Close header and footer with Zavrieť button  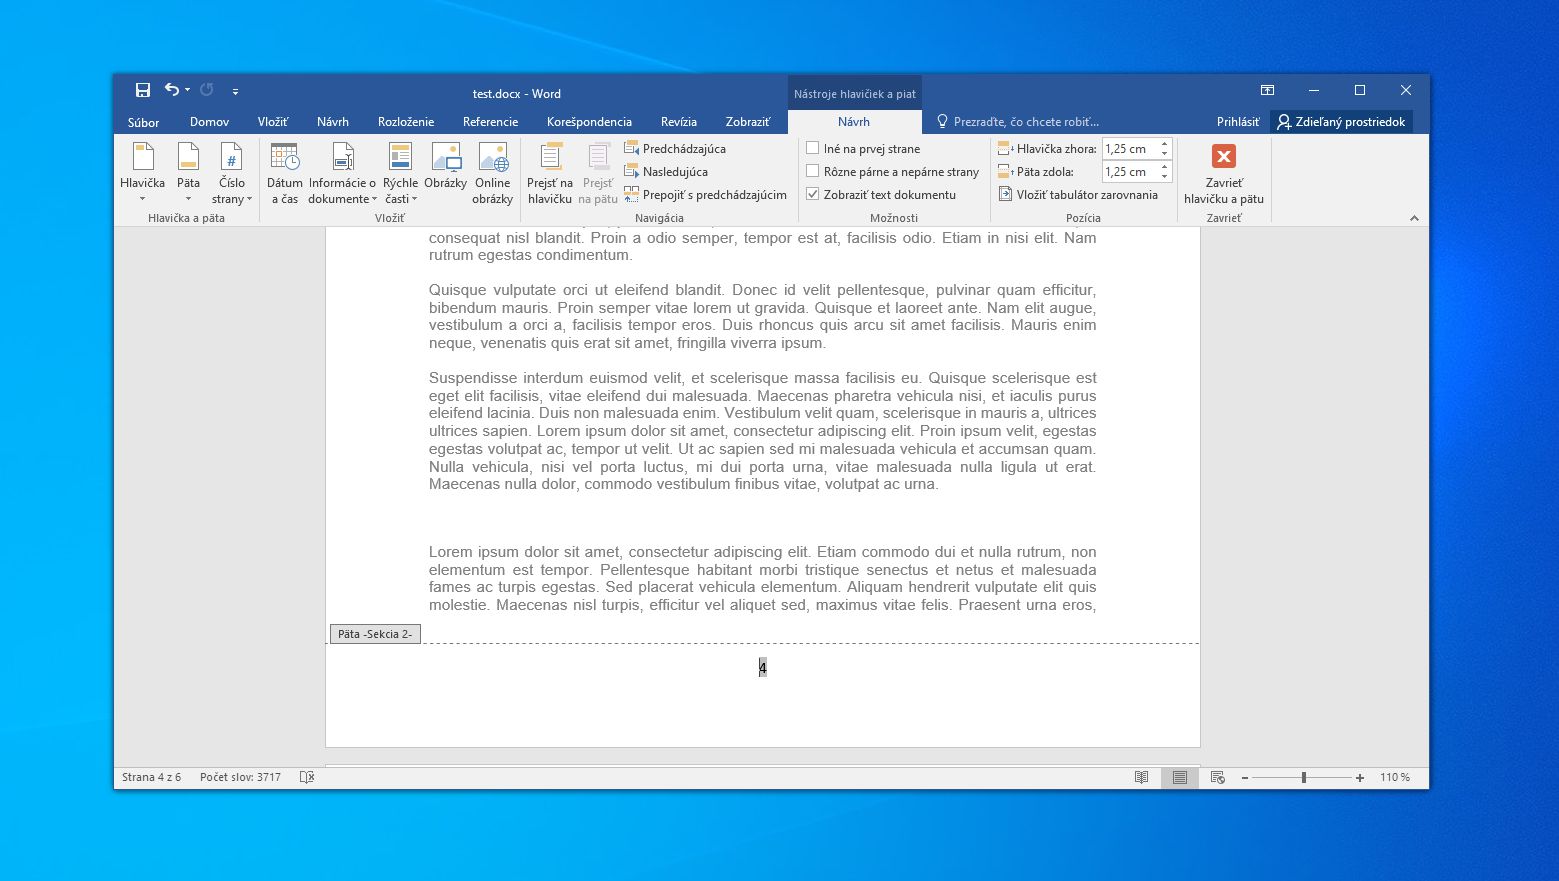1224,172
